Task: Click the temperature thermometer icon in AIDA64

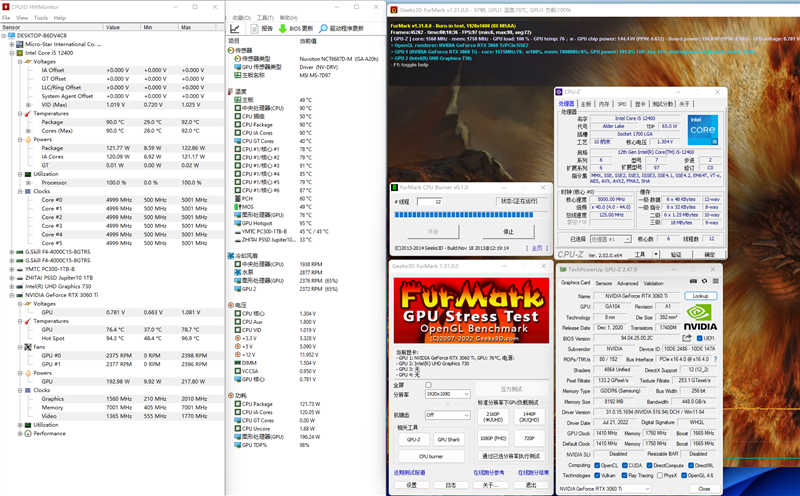Action: [231, 91]
